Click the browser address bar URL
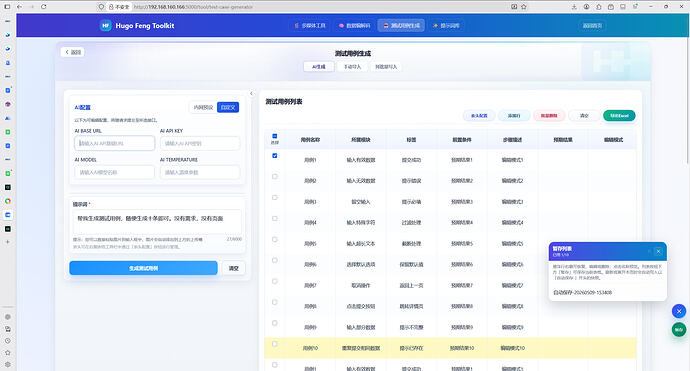Image resolution: width=690 pixels, height=371 pixels. click(193, 7)
